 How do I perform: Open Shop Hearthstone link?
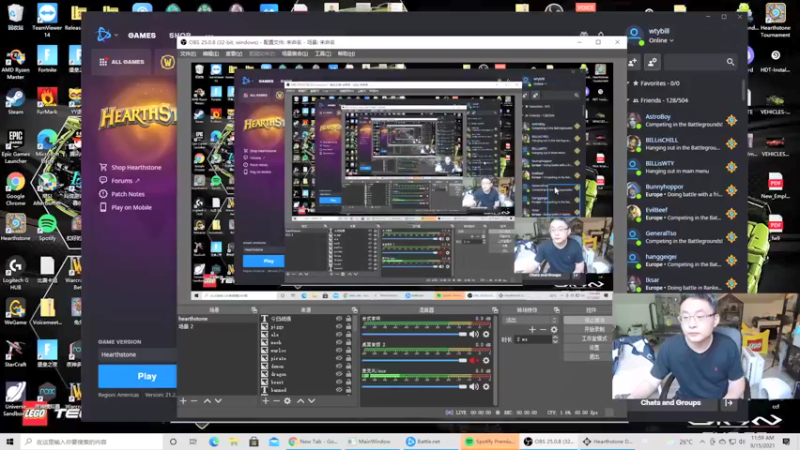tap(130, 167)
